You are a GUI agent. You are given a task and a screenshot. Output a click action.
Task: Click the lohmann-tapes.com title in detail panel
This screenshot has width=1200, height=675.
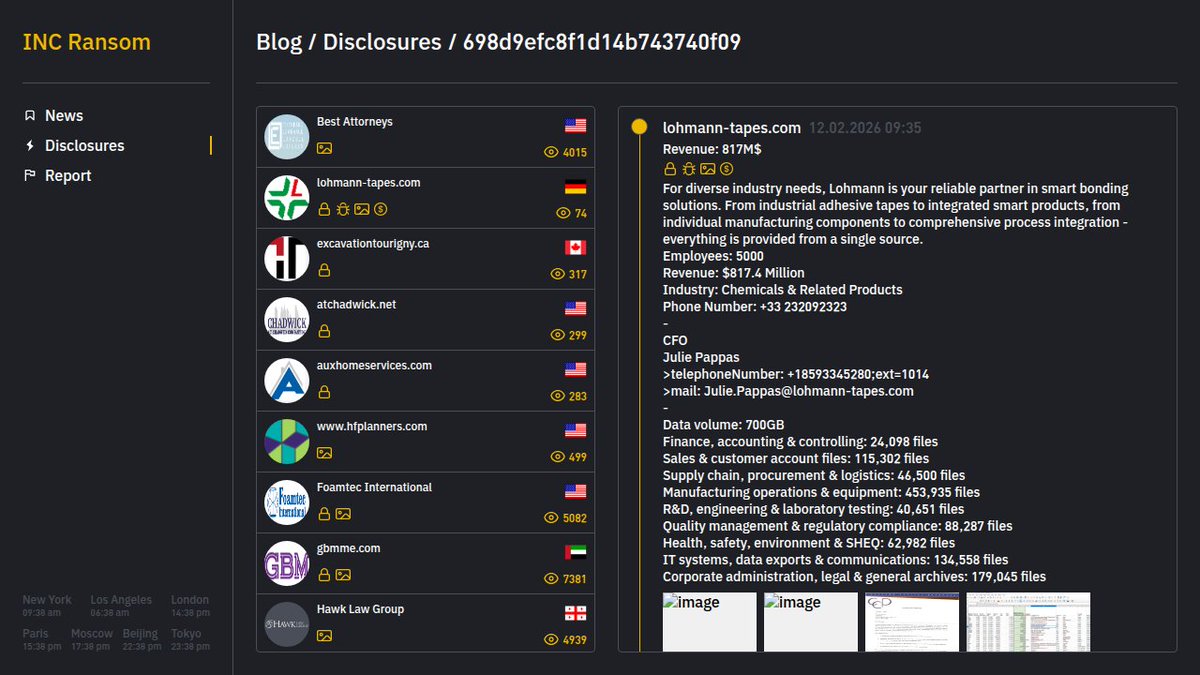click(x=732, y=128)
